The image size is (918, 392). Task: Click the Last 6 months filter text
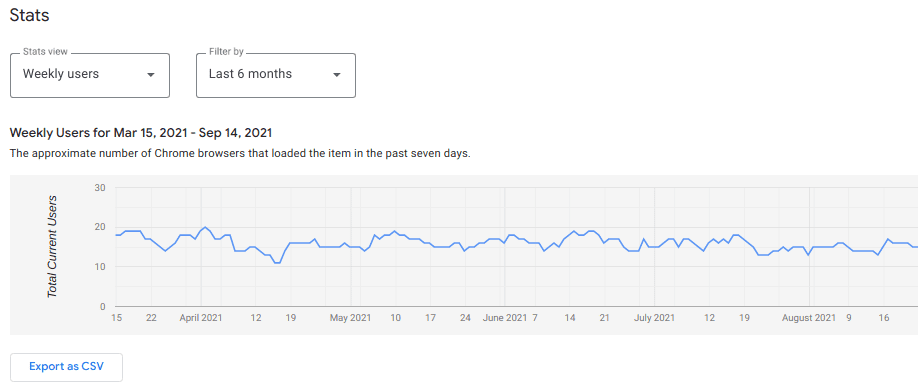point(250,74)
